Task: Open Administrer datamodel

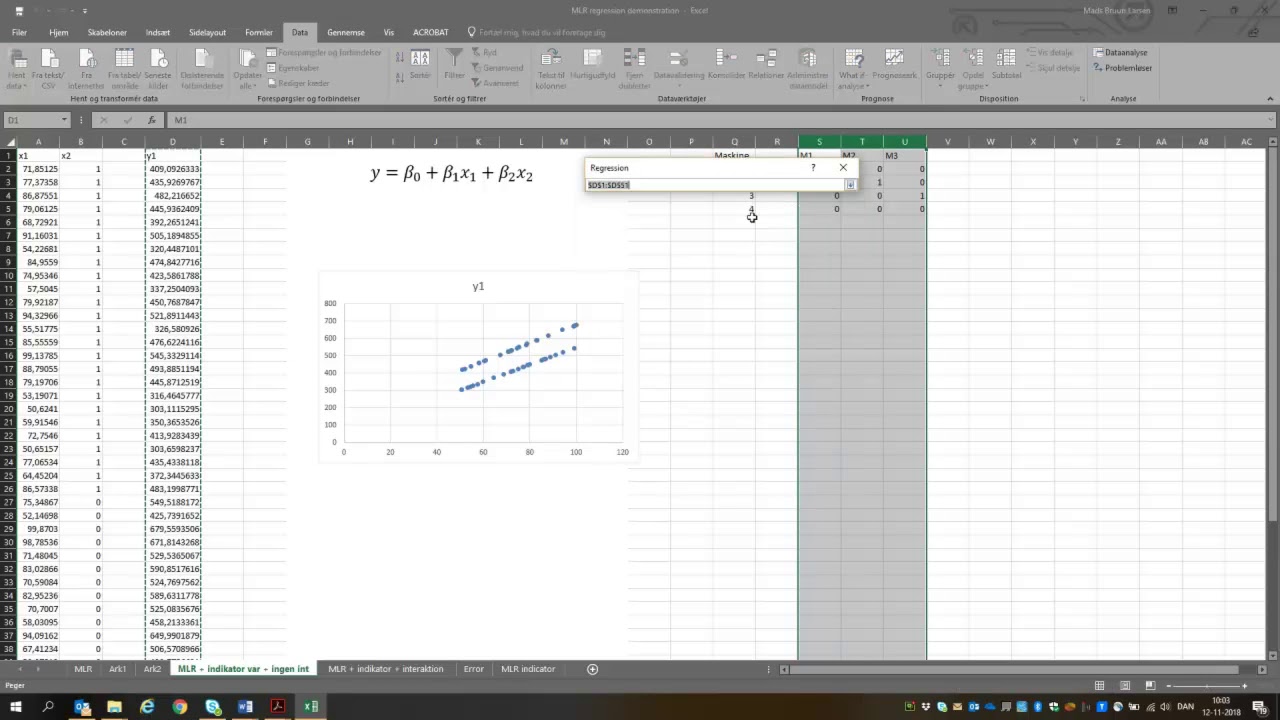Action: [808, 69]
